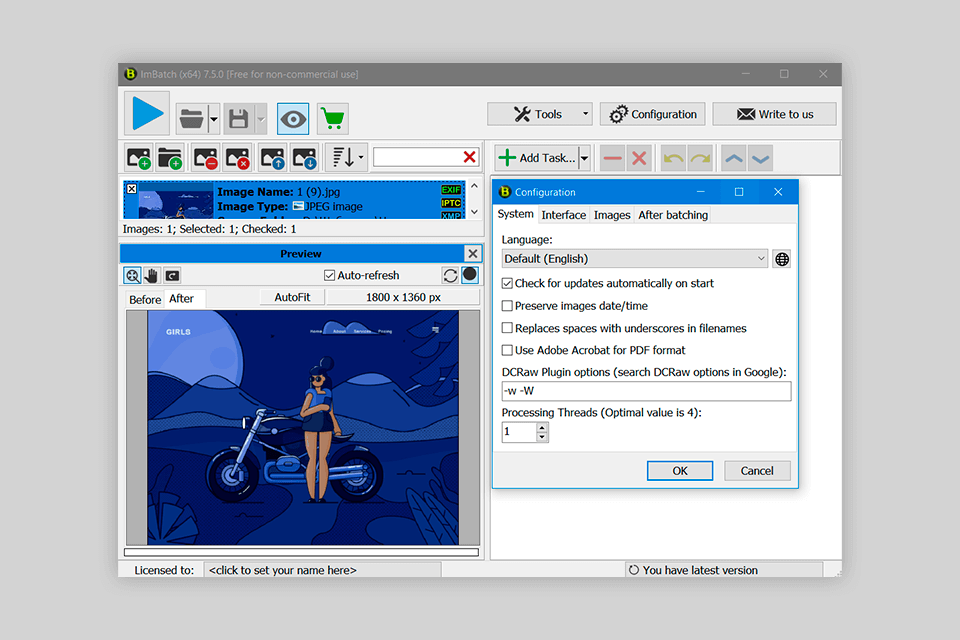
Task: Click the preview horizontal scrollbar
Action: (301, 552)
